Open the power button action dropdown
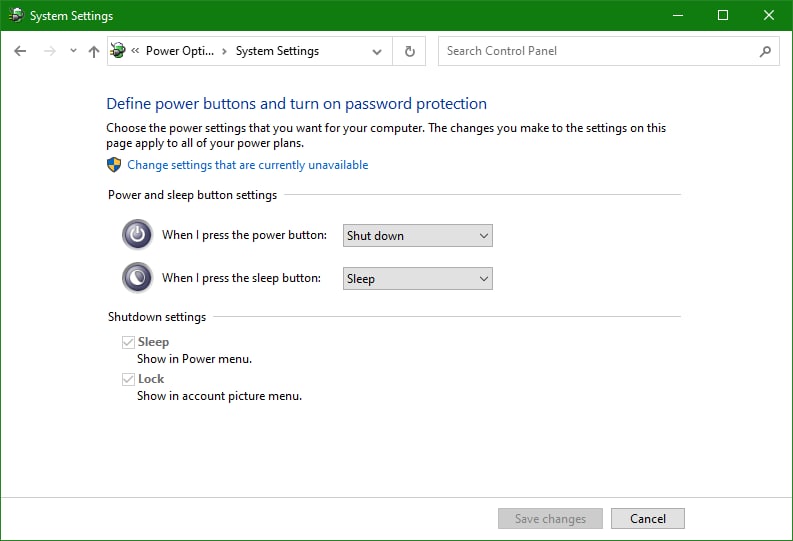This screenshot has width=793, height=541. (418, 236)
